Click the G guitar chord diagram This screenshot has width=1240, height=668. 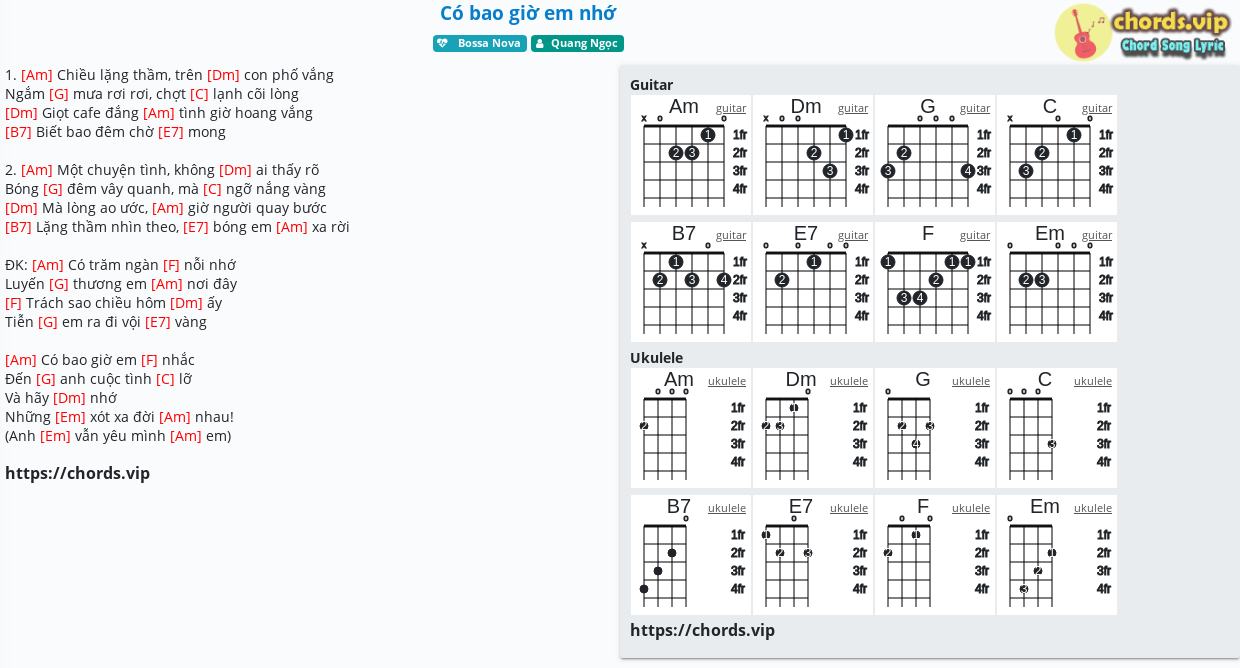[x=935, y=155]
